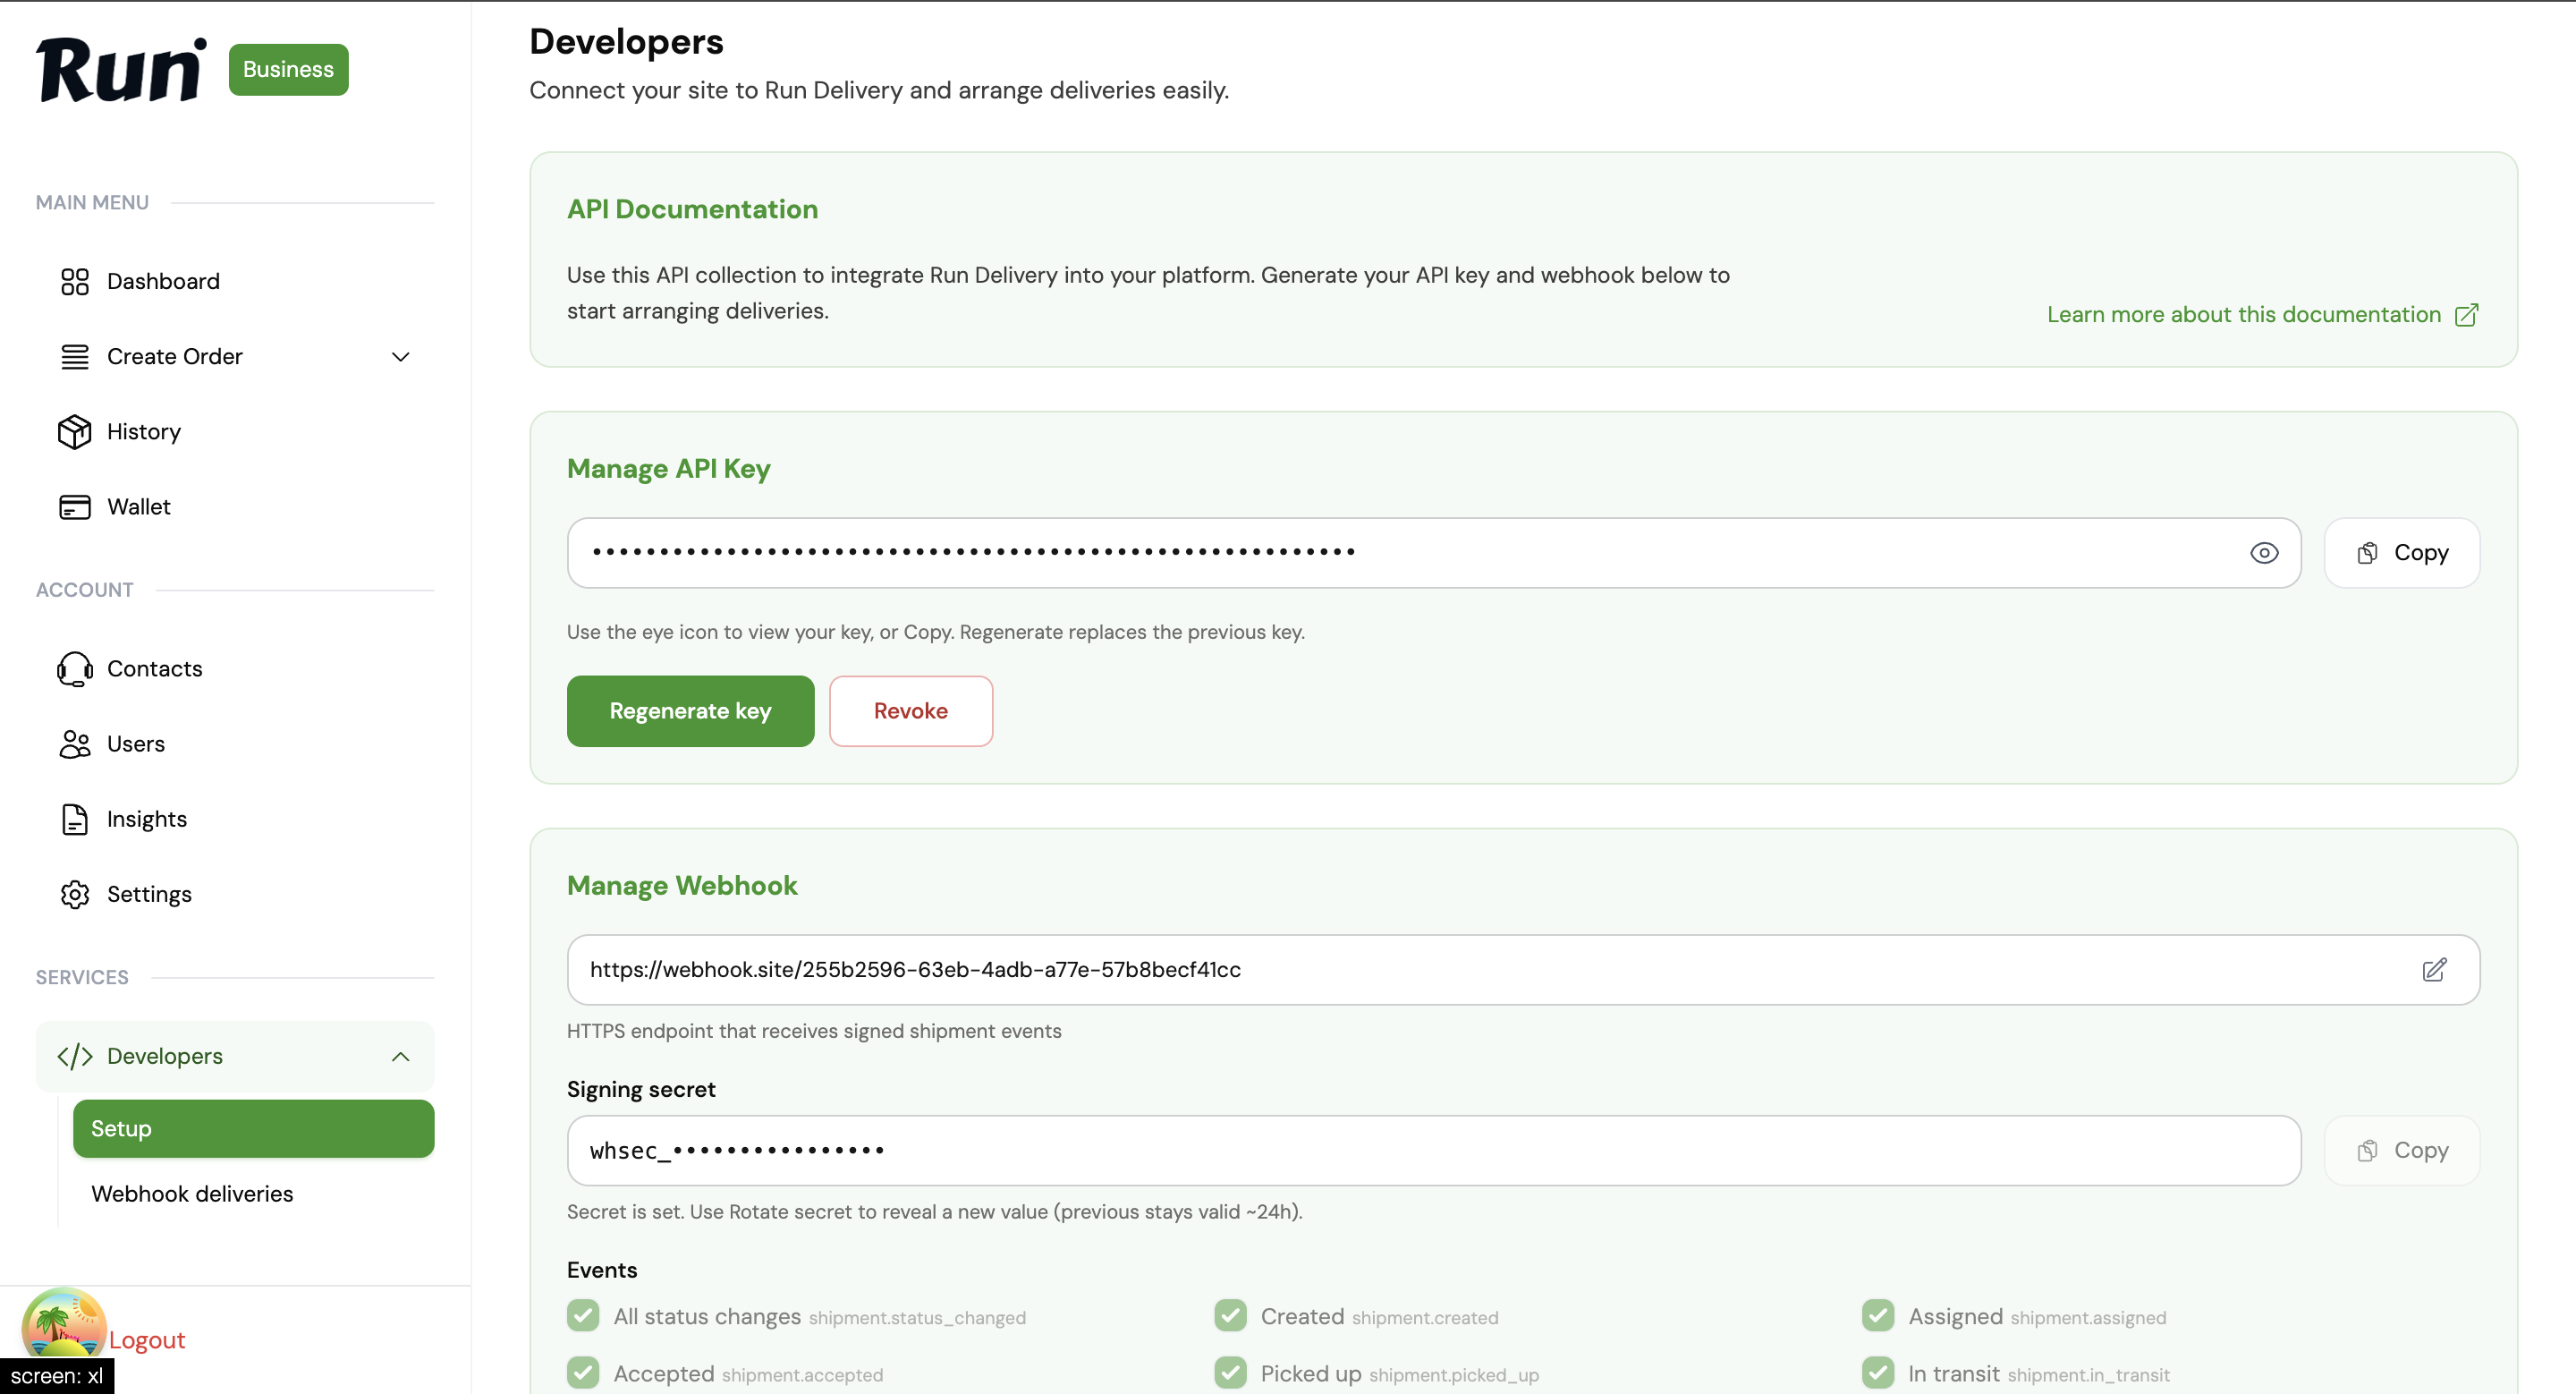
Task: Click the Create Order list icon
Action: 75,357
